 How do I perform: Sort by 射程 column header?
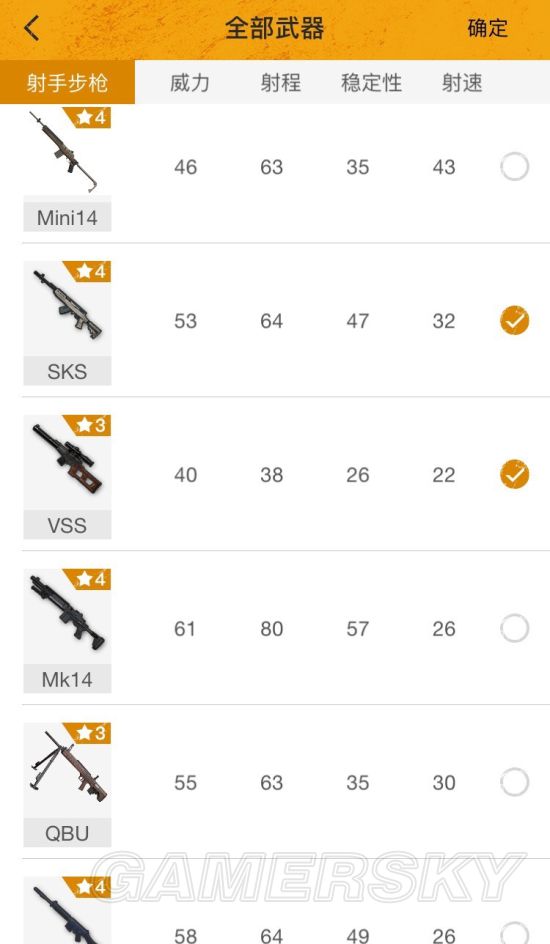pos(280,82)
